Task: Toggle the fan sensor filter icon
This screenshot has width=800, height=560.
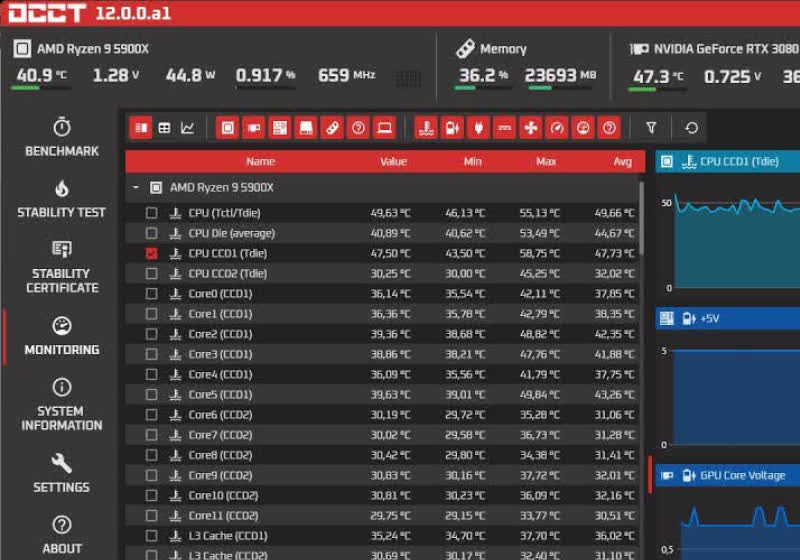Action: click(x=531, y=128)
